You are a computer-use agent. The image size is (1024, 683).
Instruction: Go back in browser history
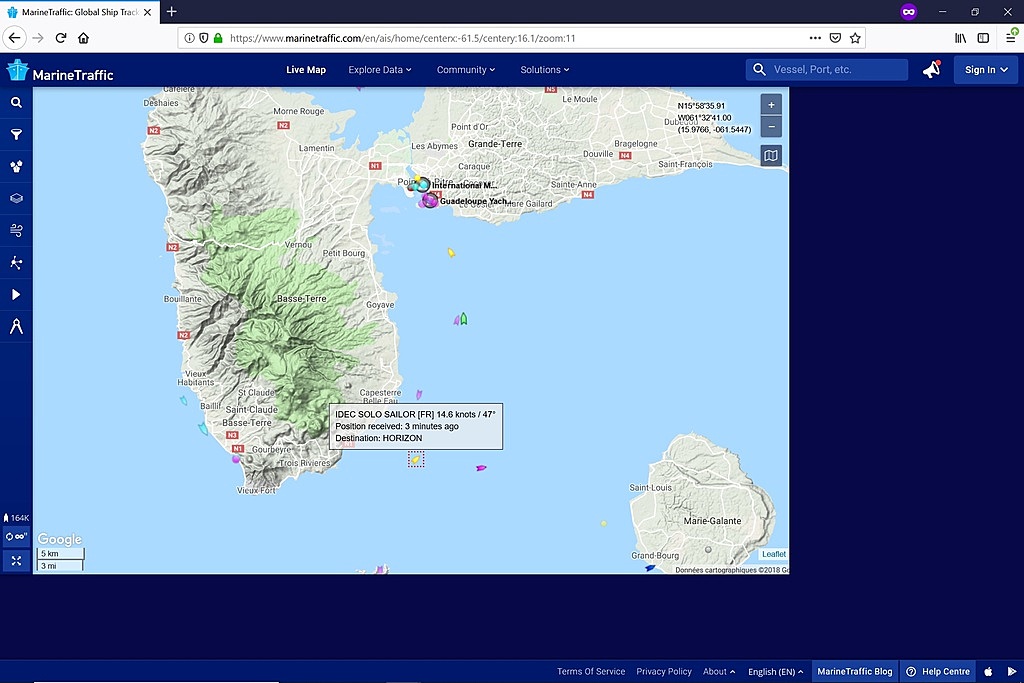coord(14,38)
